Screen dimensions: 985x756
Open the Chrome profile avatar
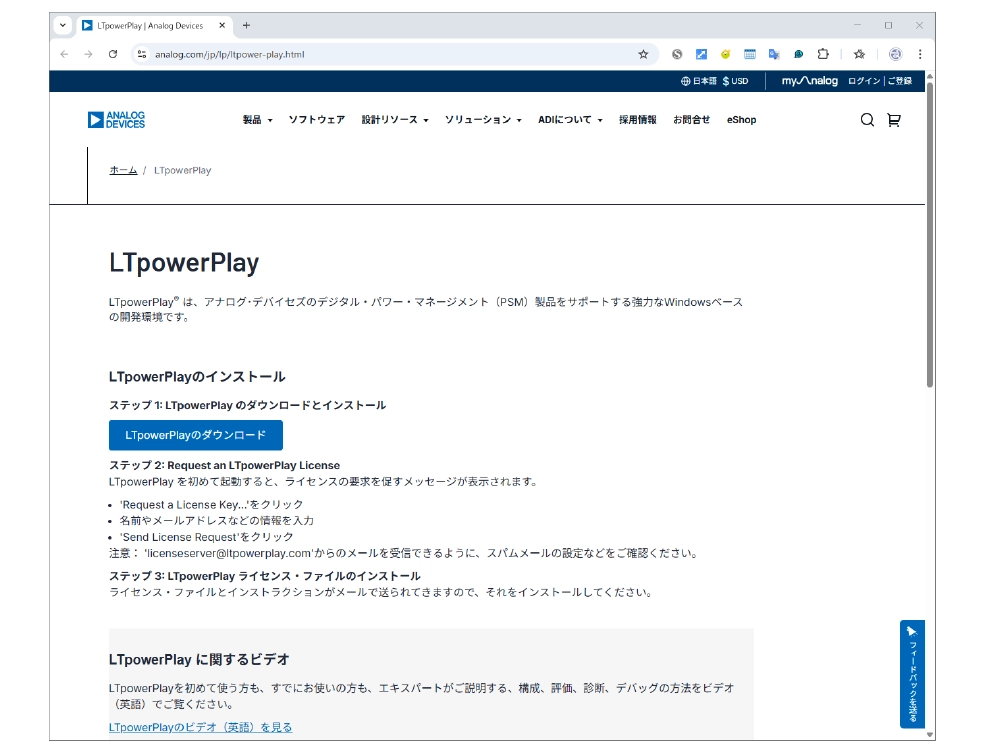tap(896, 55)
